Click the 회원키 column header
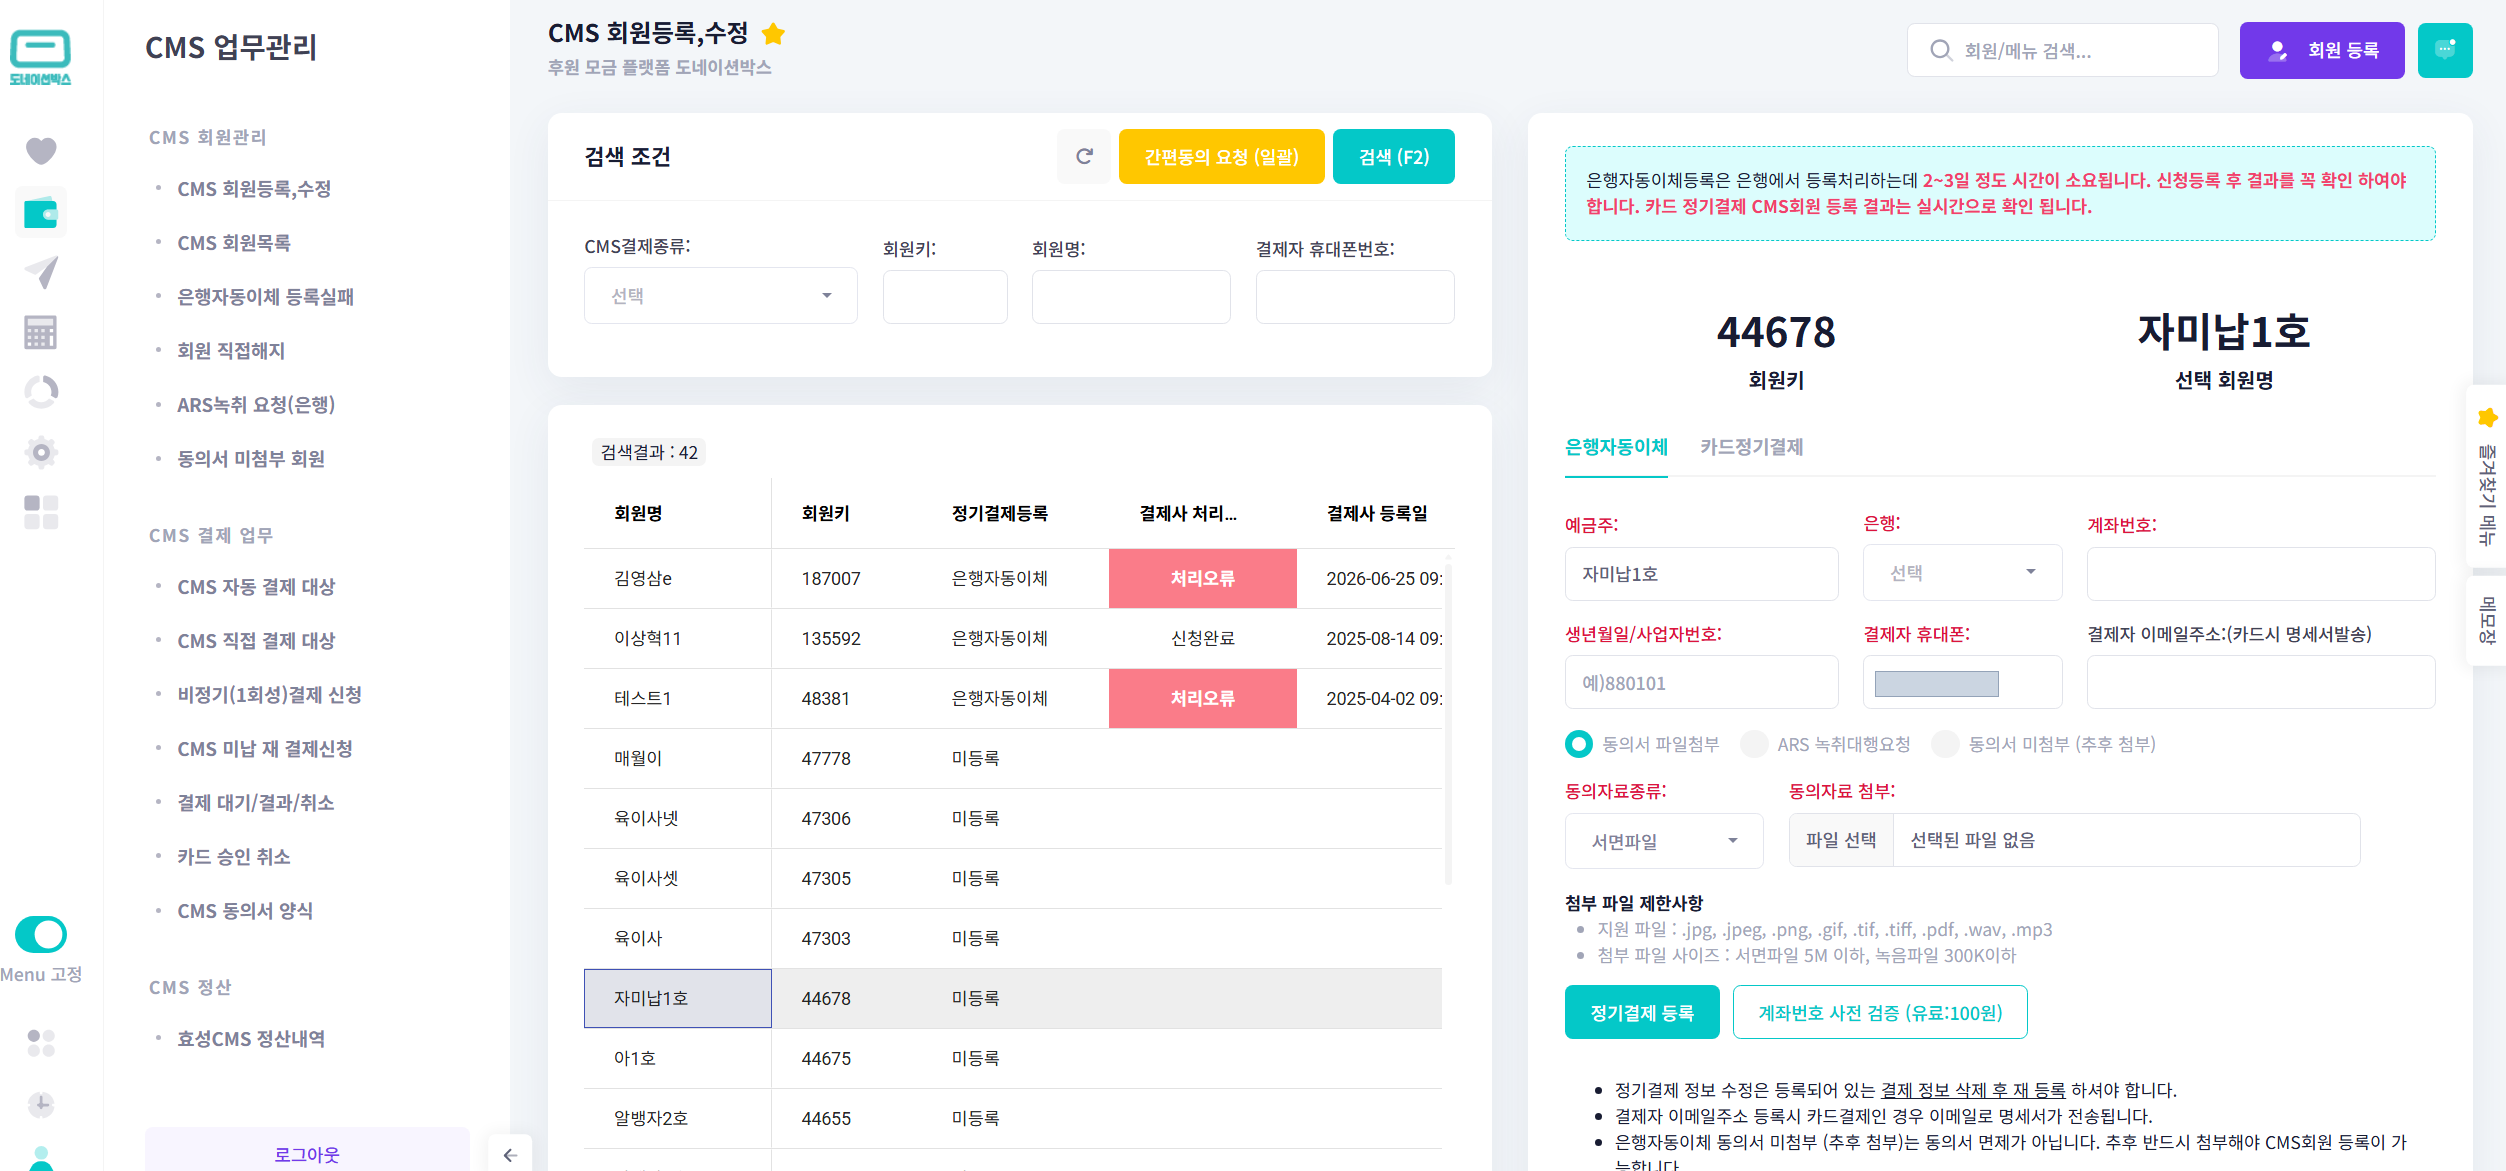Image resolution: width=2506 pixels, height=1171 pixels. coord(825,513)
